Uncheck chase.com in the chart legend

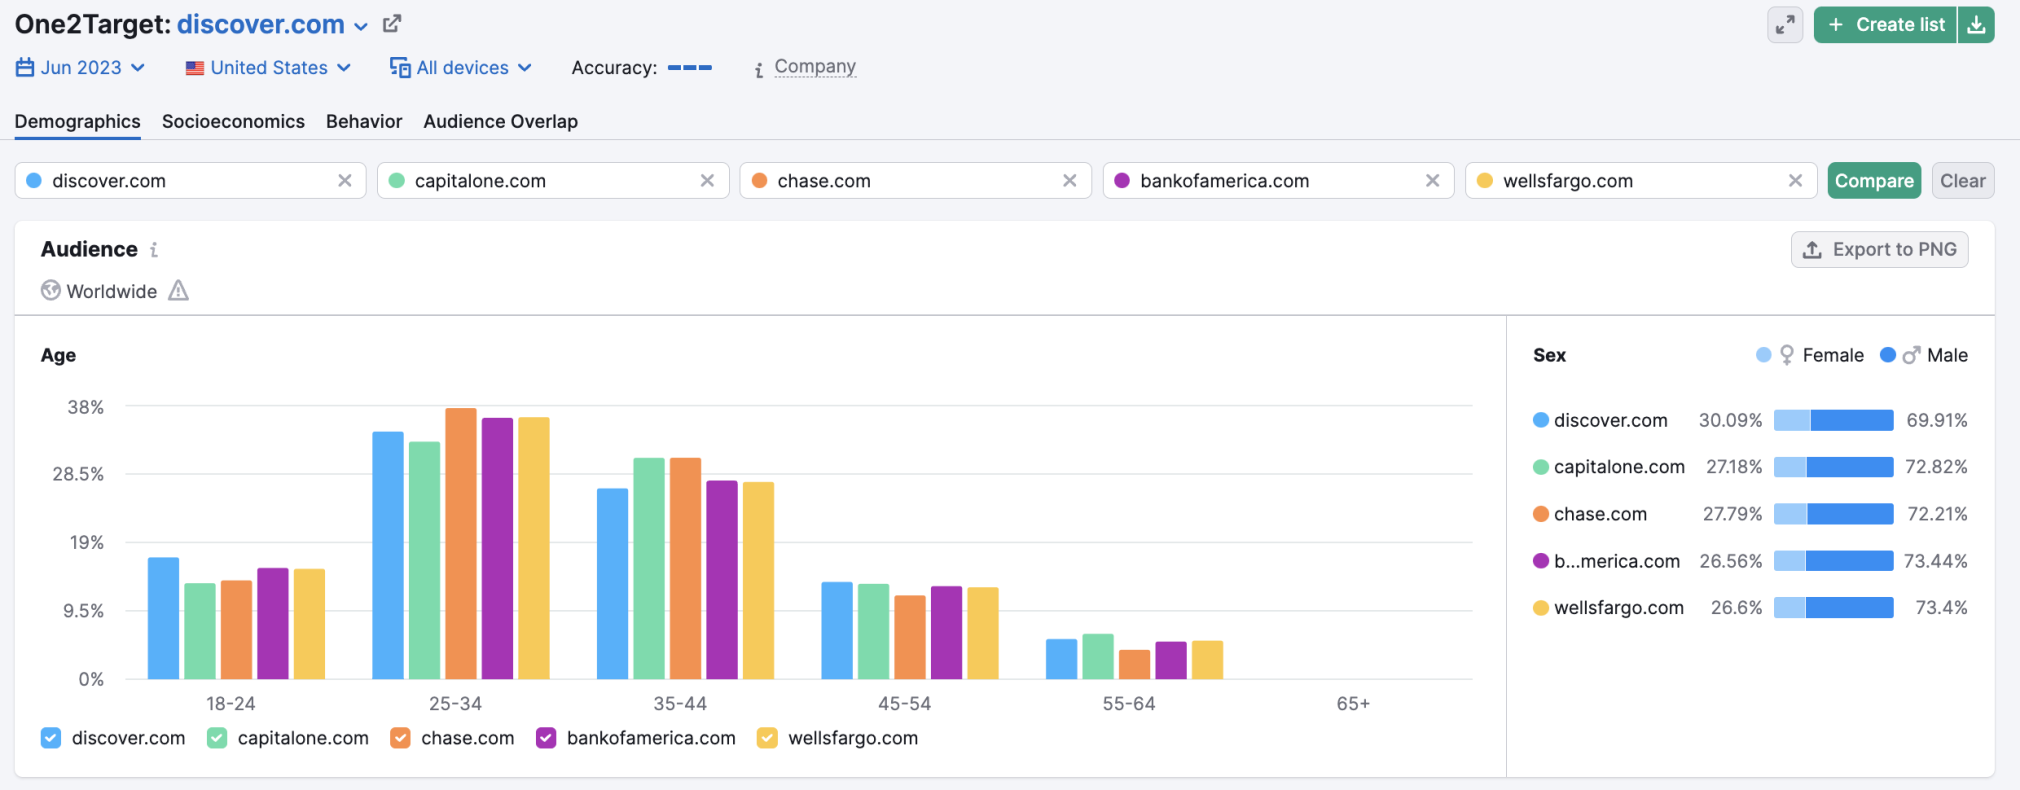[x=400, y=738]
